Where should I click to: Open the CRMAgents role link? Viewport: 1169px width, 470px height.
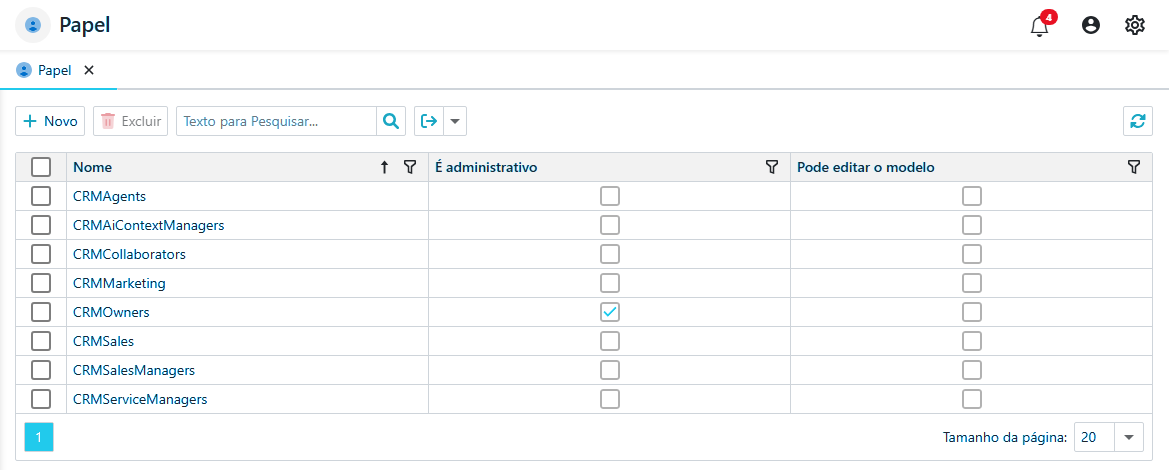(109, 196)
